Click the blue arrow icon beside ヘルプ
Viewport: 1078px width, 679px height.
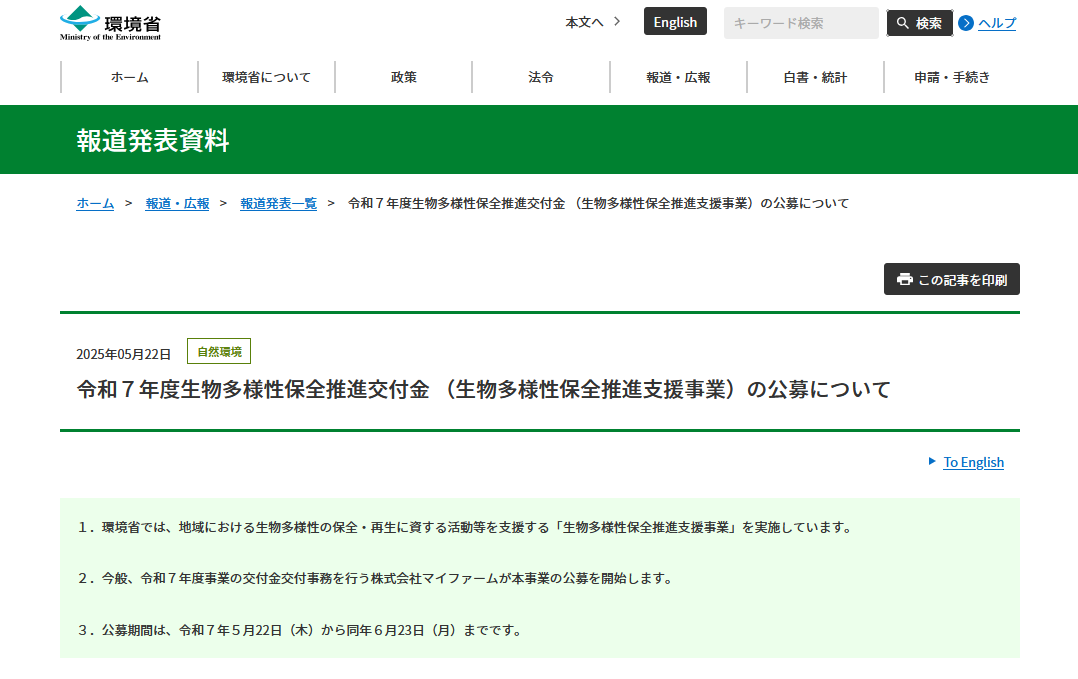tap(966, 23)
